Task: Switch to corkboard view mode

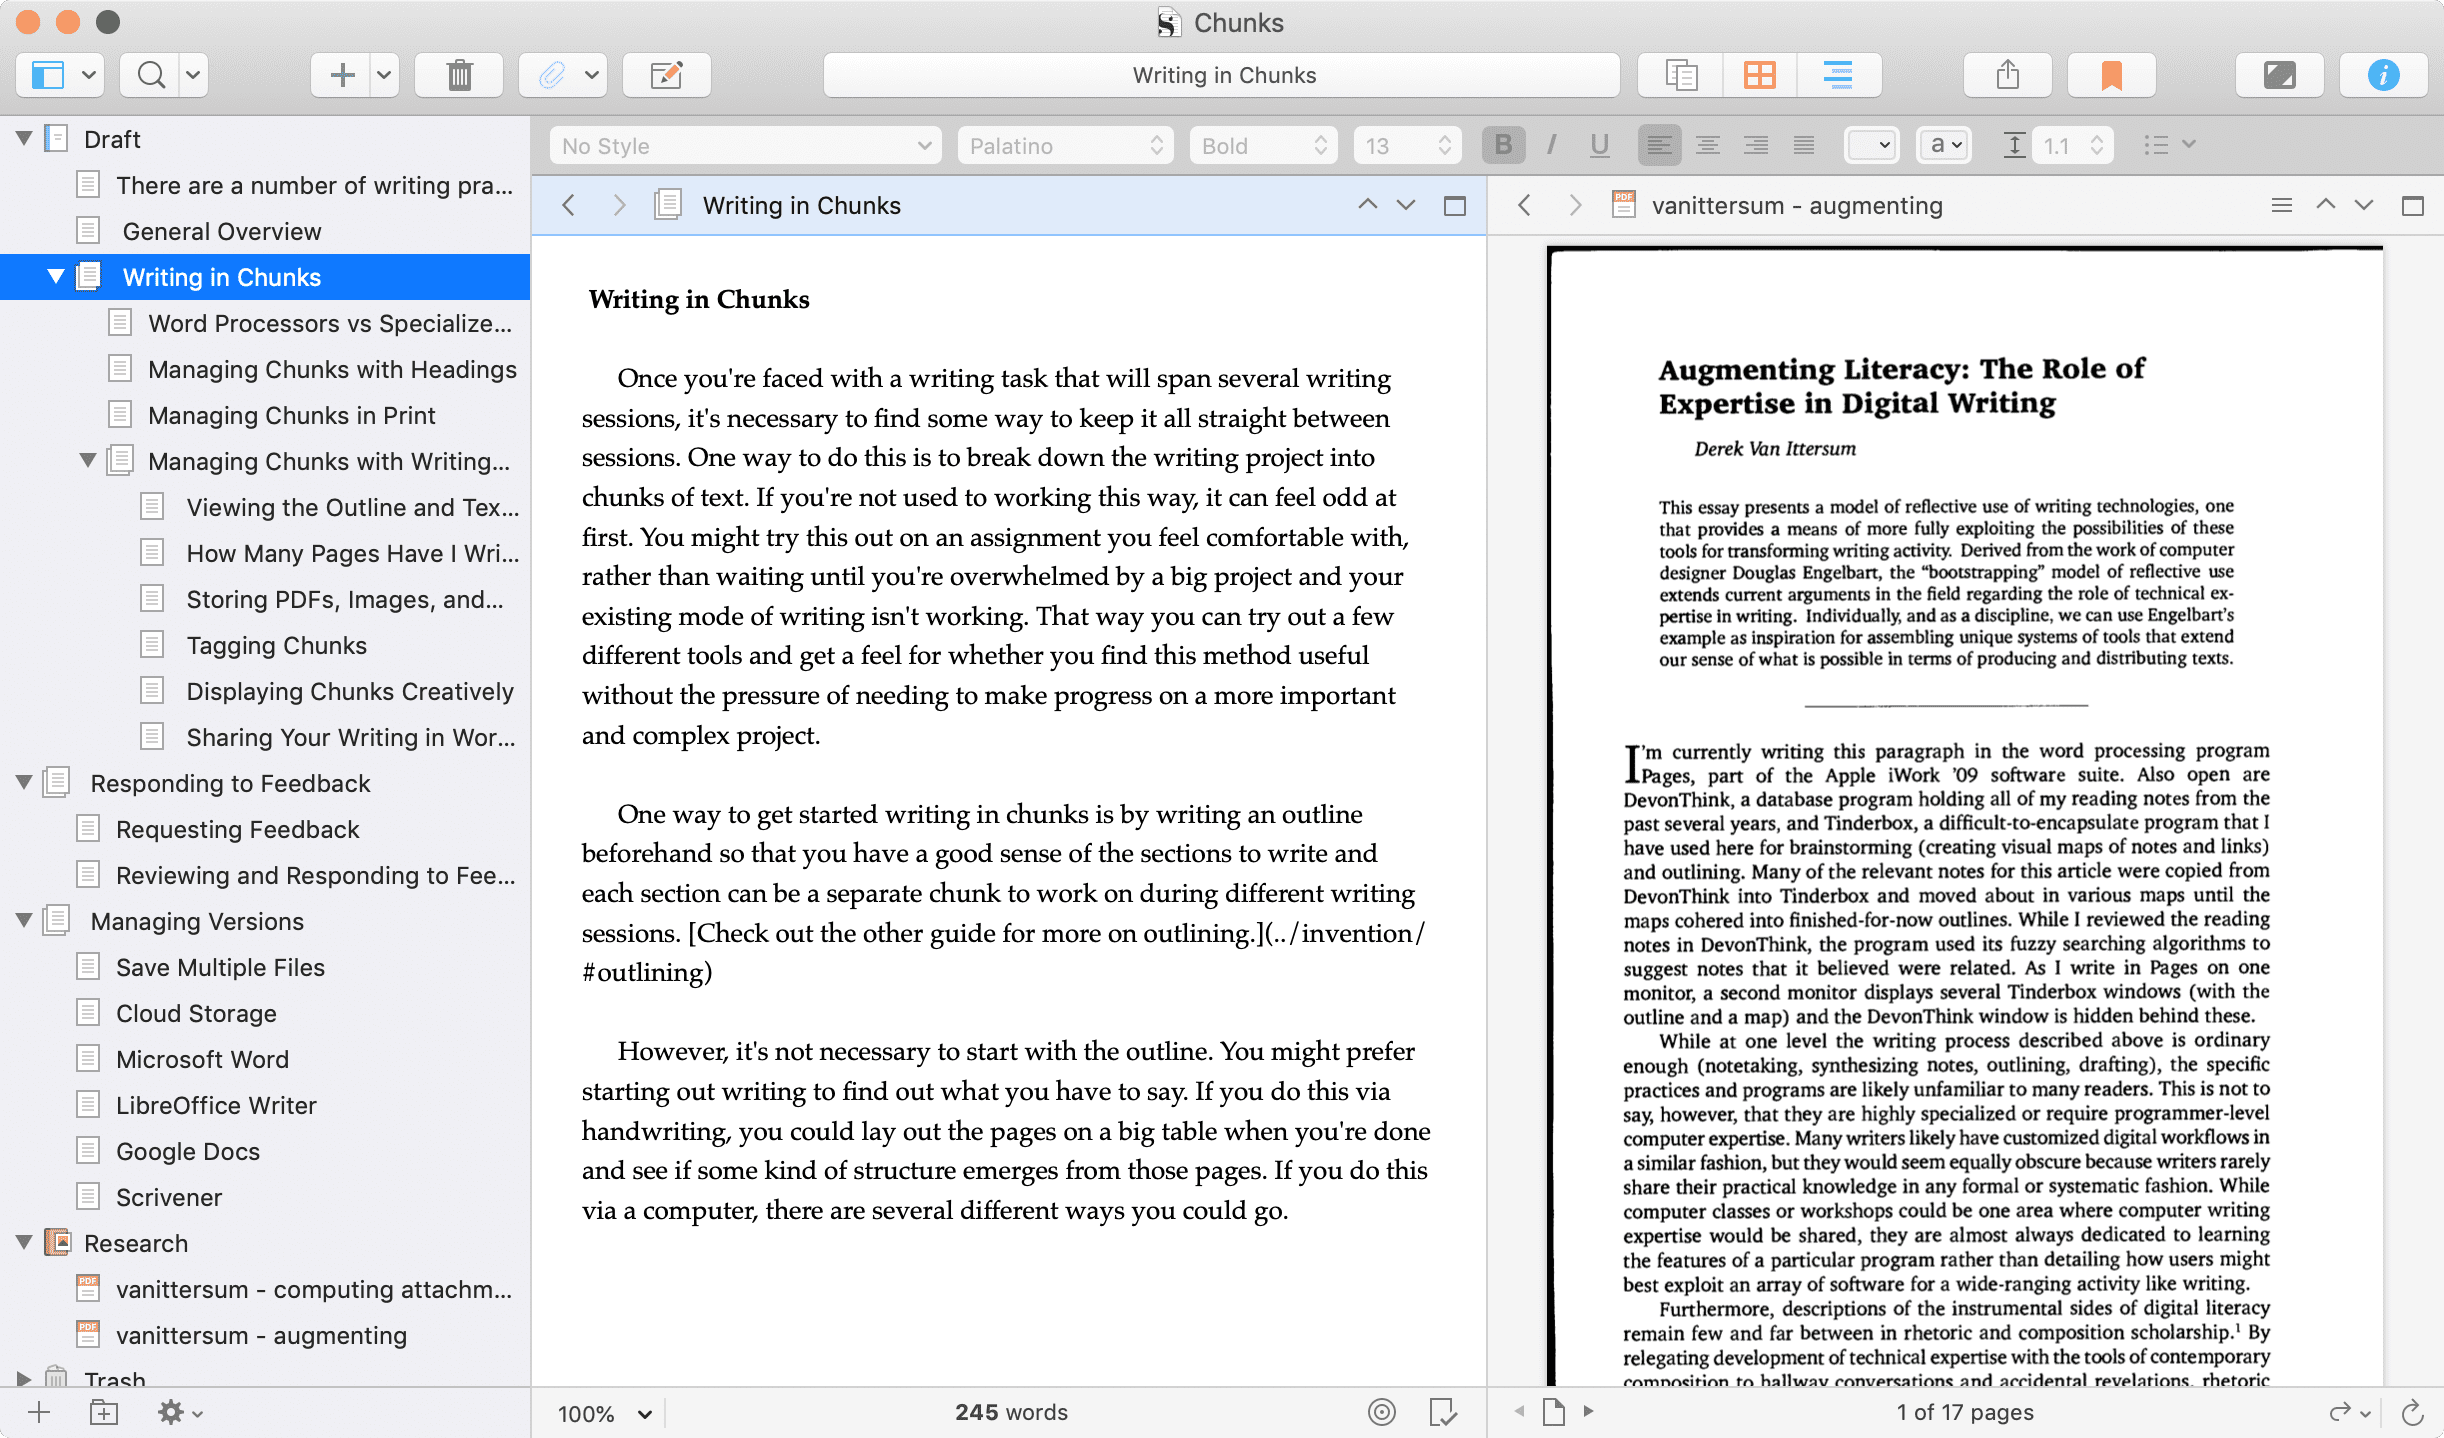Action: 1759,75
